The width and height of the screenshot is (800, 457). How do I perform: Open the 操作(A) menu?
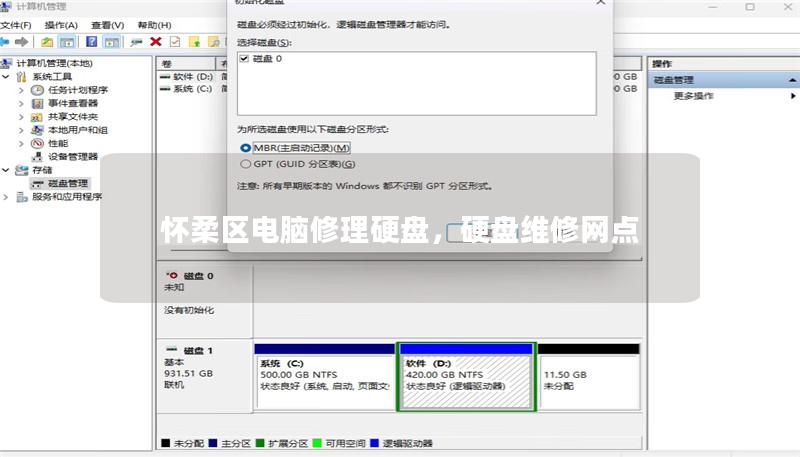(x=61, y=25)
